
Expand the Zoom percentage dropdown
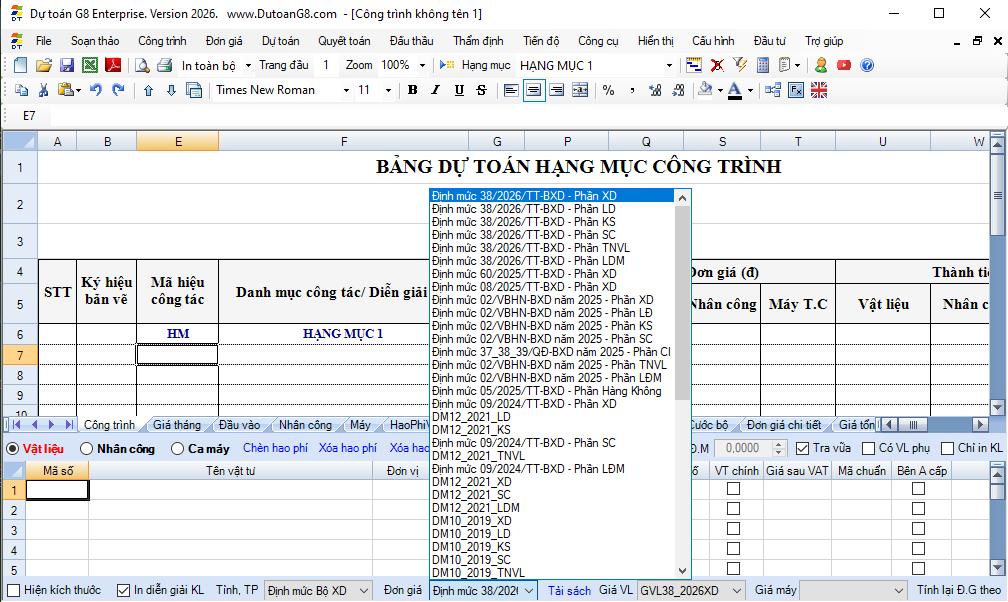422,65
